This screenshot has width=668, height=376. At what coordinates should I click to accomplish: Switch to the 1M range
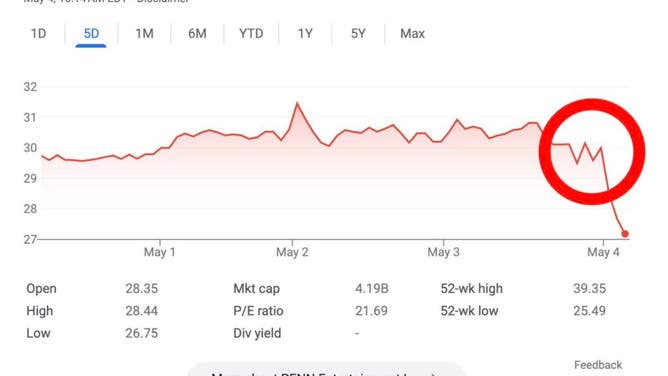point(144,34)
